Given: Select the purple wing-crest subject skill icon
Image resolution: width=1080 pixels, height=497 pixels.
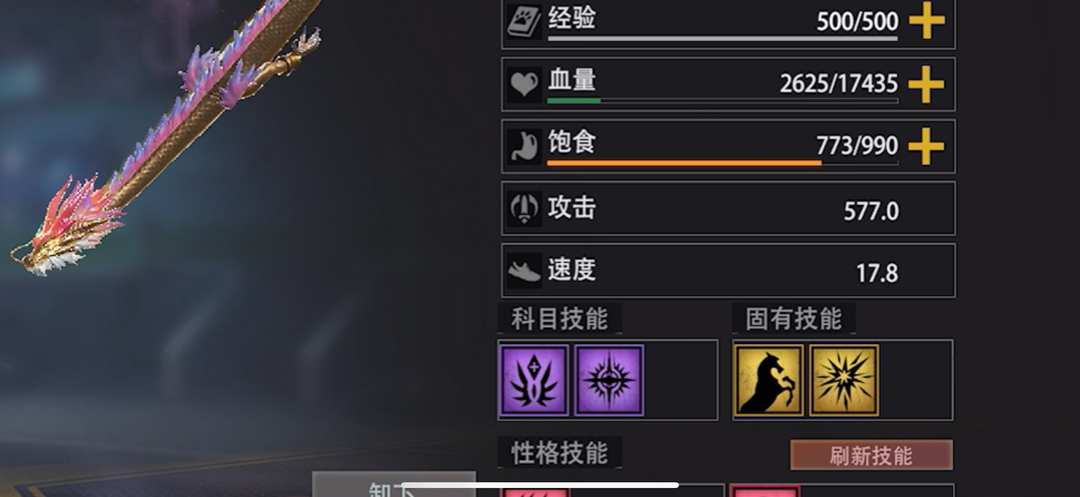Looking at the screenshot, I should pyautogui.click(x=534, y=380).
